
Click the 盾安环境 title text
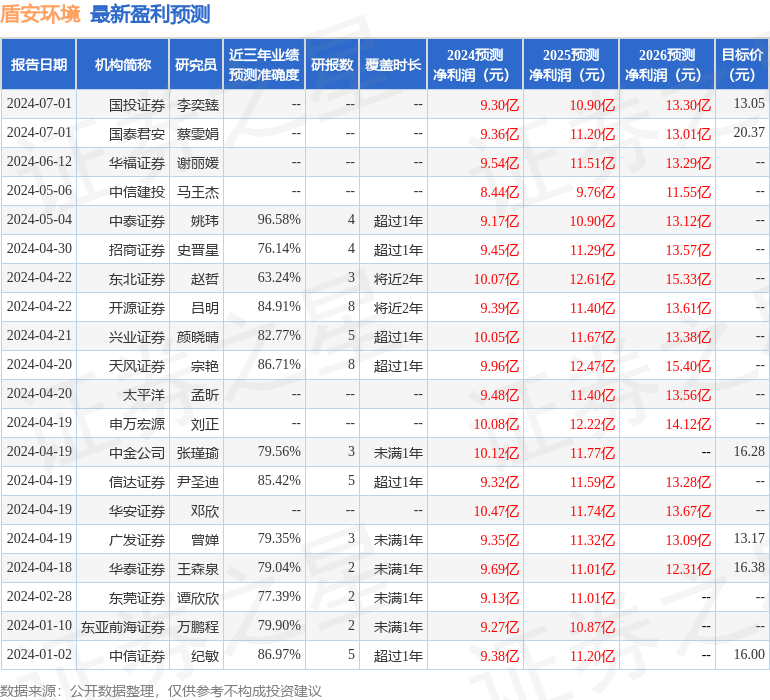pos(40,14)
